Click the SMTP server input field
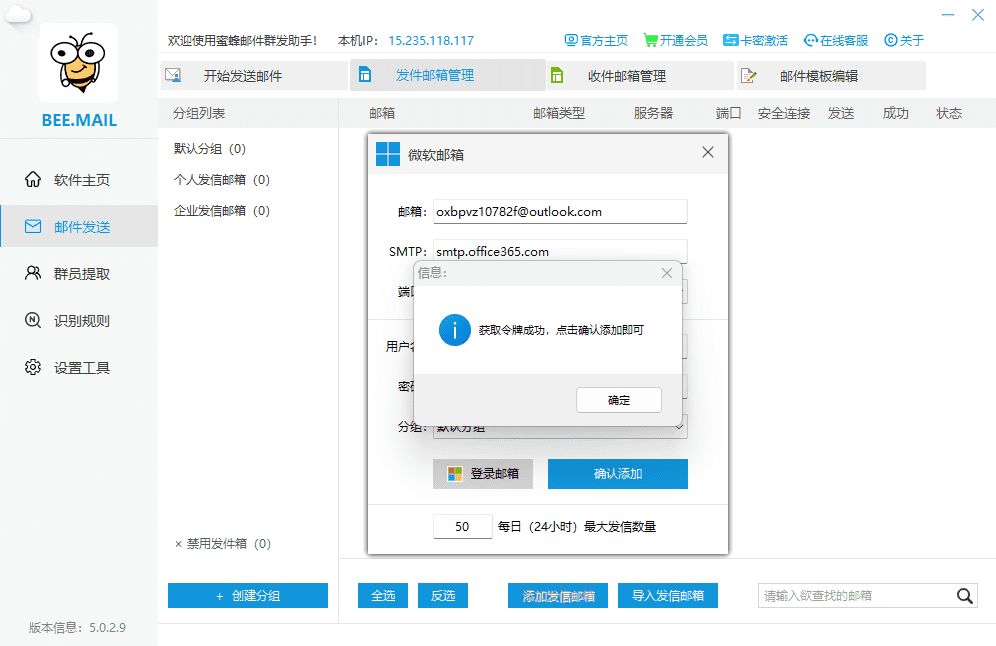The height and width of the screenshot is (646, 996). (x=560, y=251)
